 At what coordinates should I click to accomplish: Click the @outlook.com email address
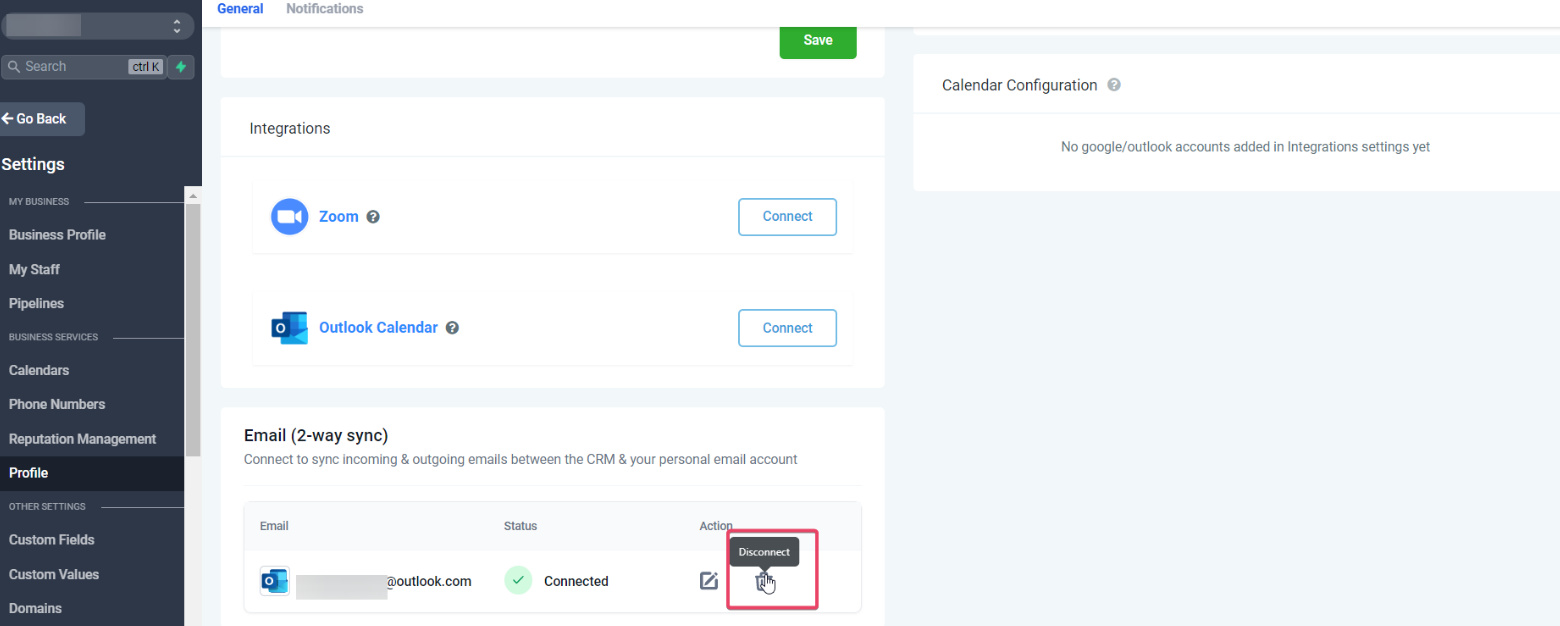click(x=384, y=581)
